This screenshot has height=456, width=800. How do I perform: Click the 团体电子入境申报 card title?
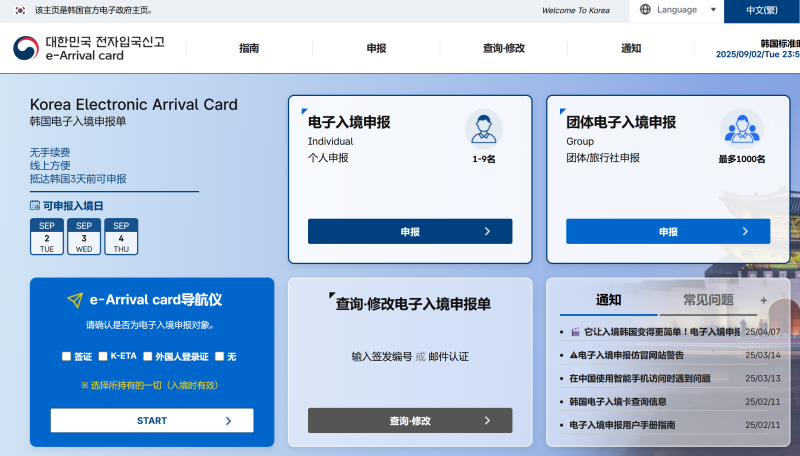click(x=621, y=122)
